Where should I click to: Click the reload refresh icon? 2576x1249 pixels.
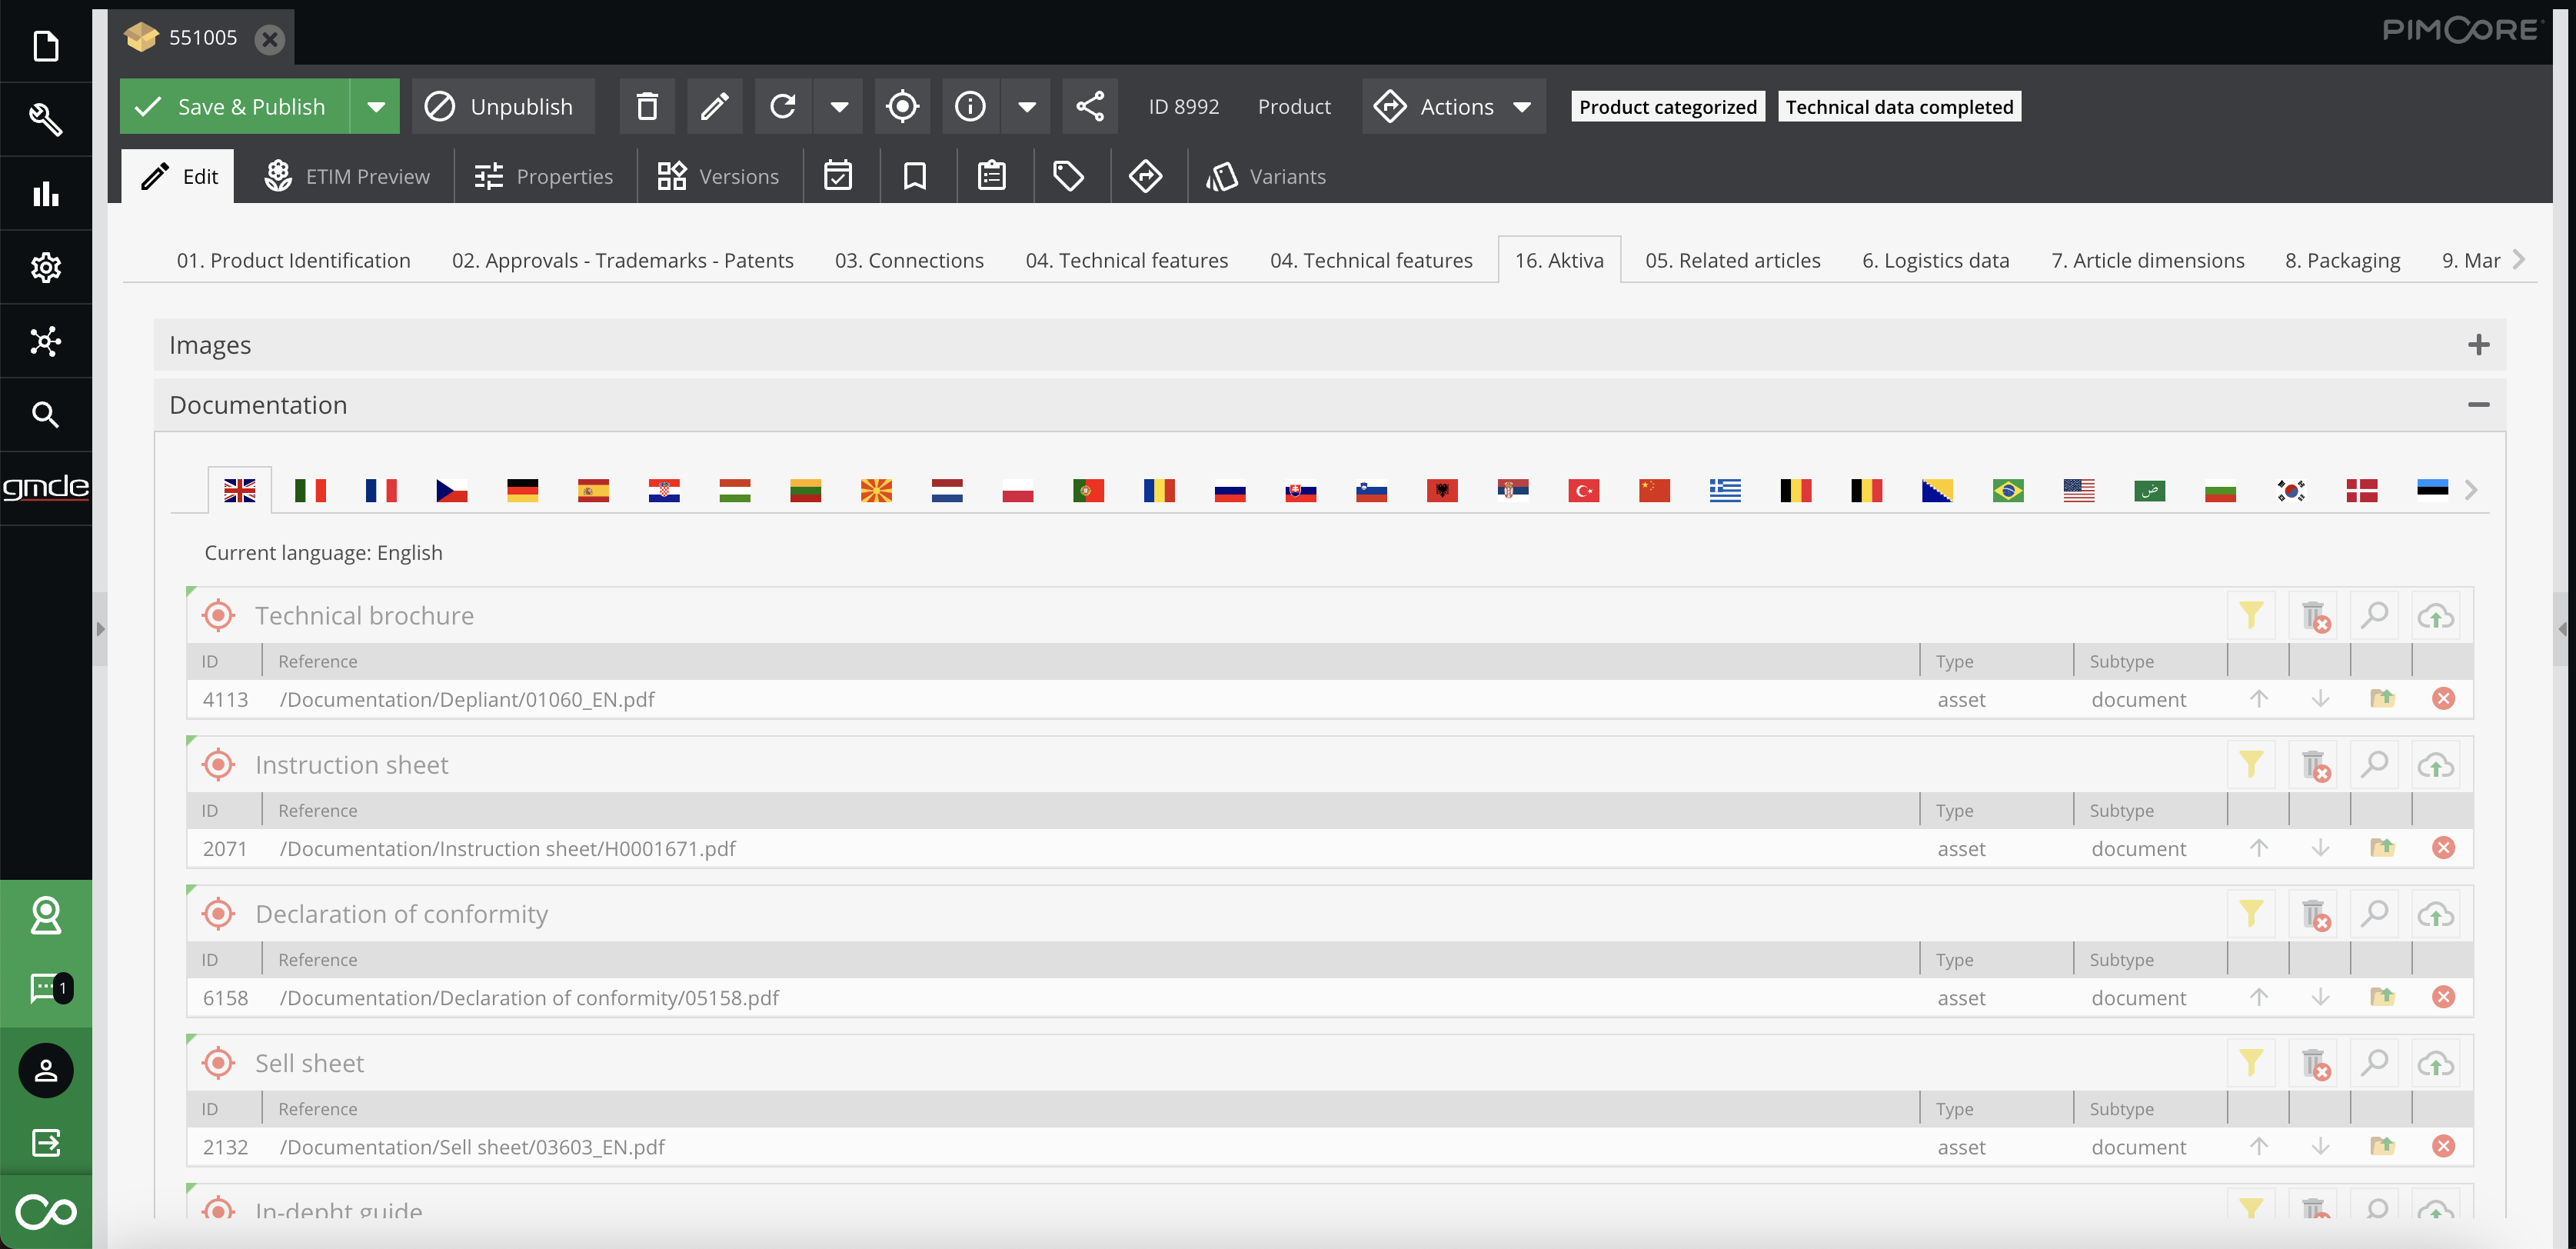tap(783, 106)
